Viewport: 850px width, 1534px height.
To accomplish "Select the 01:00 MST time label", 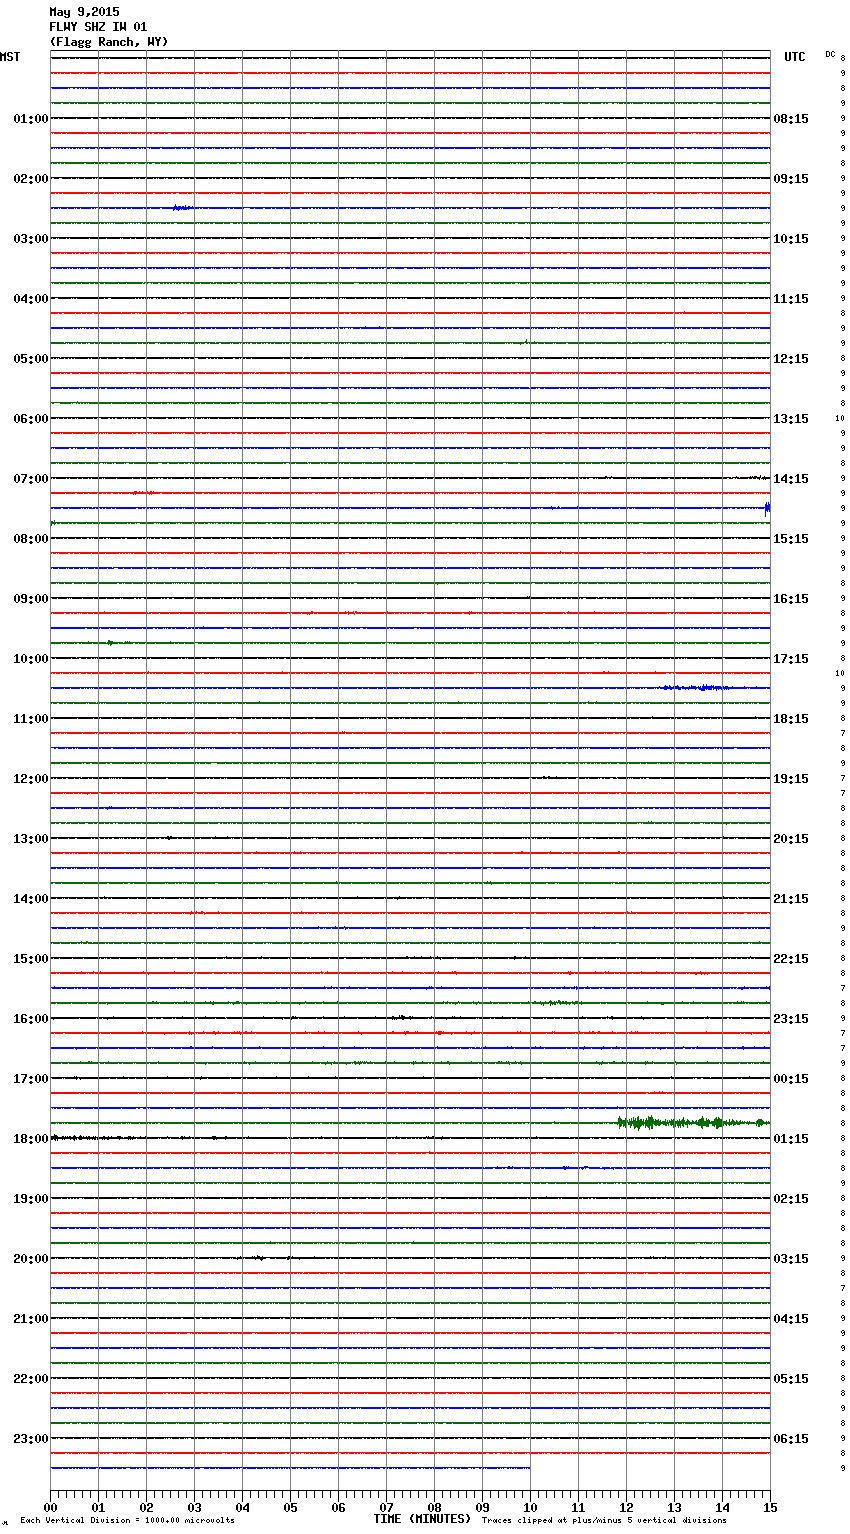I will tap(31, 119).
